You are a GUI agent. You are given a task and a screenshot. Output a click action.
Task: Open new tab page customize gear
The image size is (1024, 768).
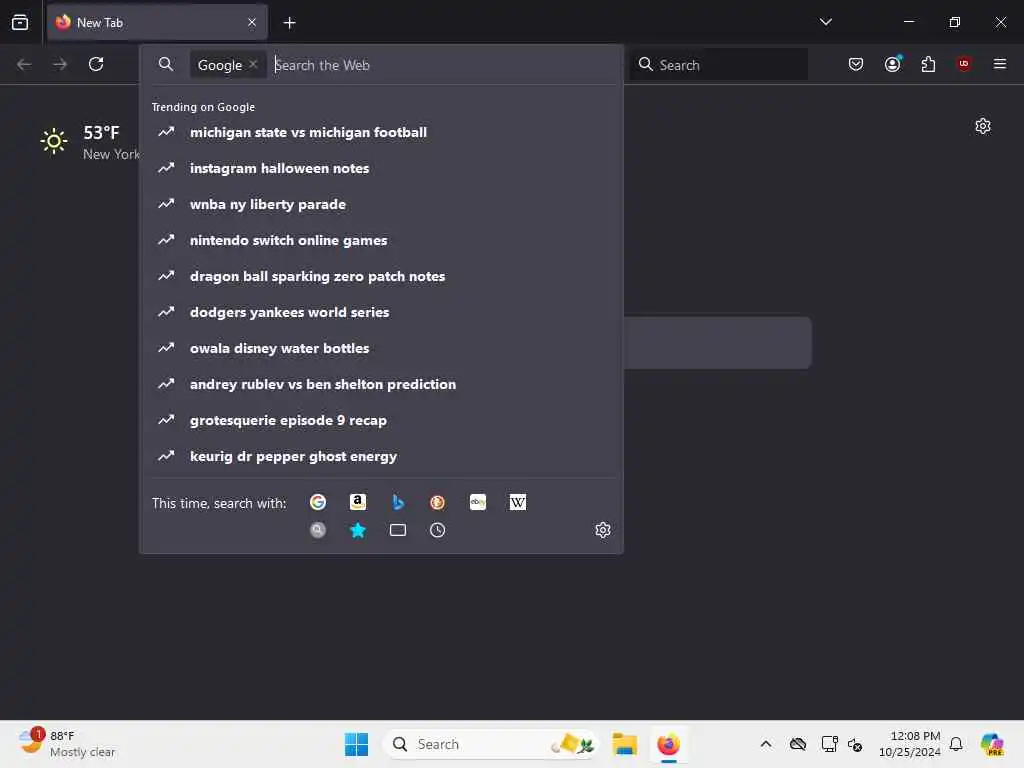pyautogui.click(x=983, y=126)
